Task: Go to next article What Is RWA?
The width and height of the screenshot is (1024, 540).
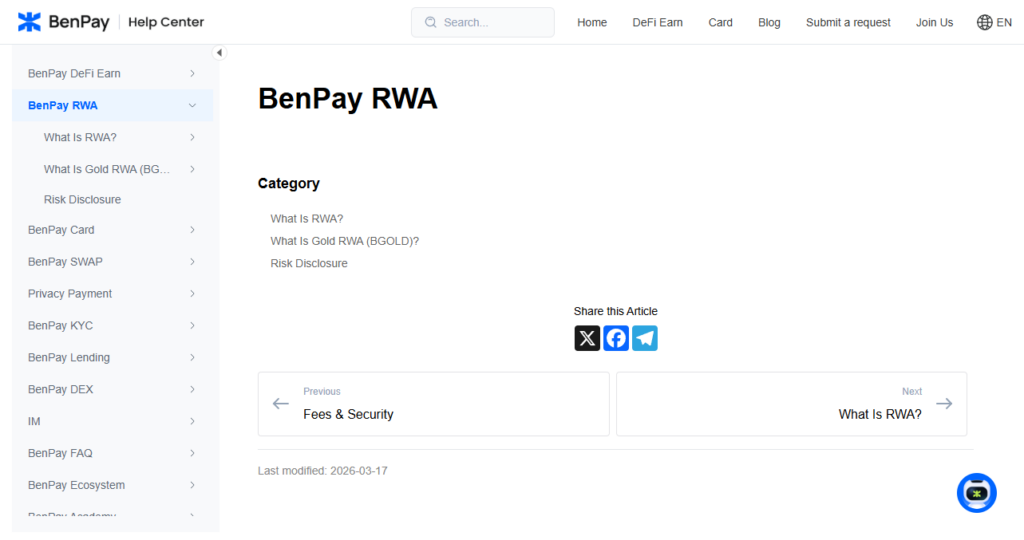Action: 791,404
